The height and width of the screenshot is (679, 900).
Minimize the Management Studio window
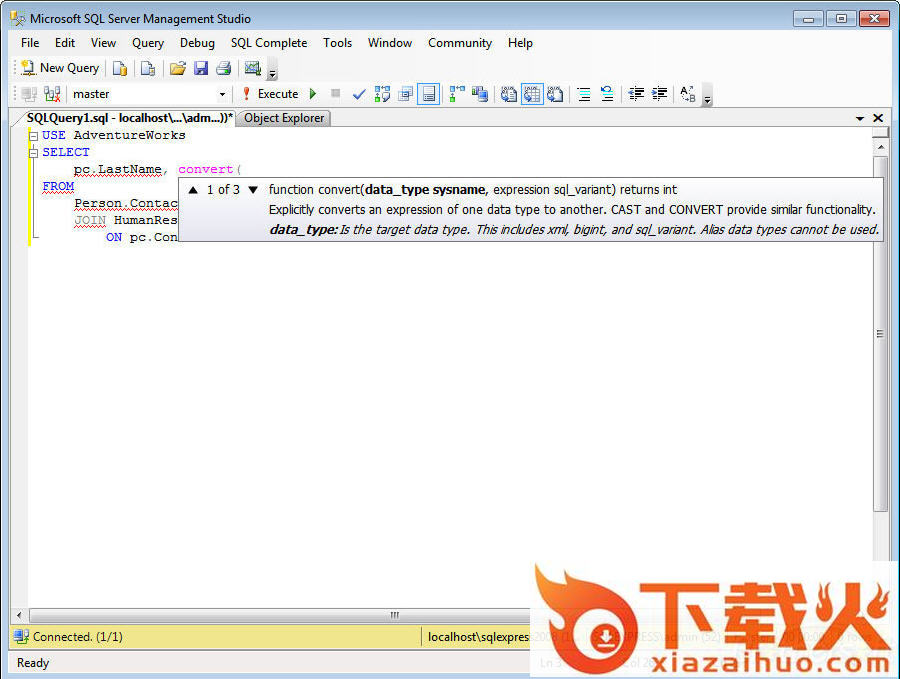pos(808,18)
